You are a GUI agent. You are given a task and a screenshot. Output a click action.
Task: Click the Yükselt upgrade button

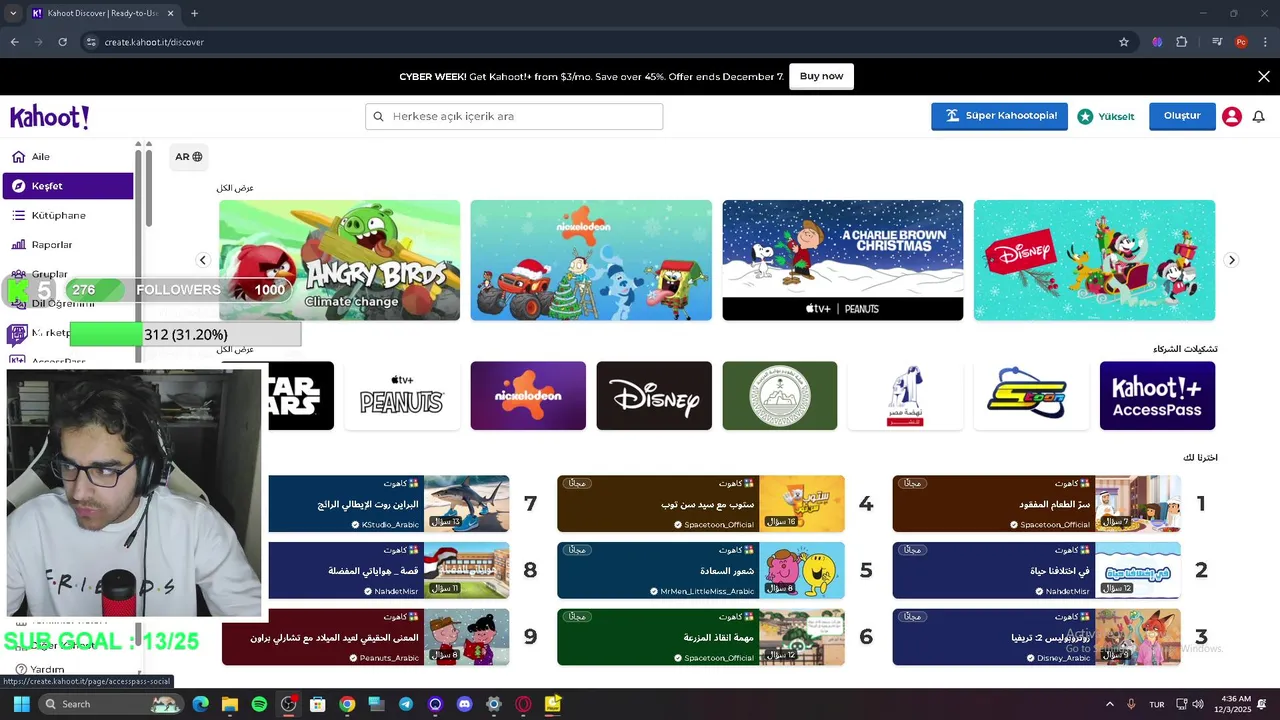pyautogui.click(x=1106, y=116)
